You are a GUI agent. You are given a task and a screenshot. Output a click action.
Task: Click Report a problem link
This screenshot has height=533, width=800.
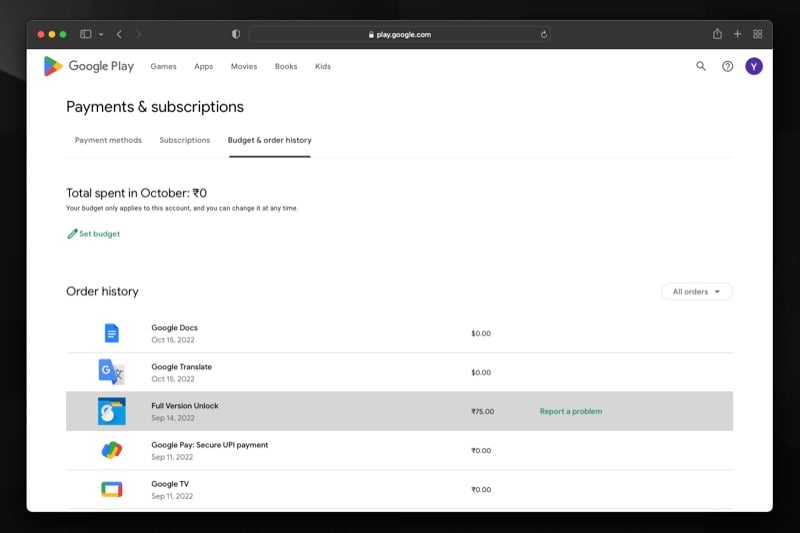click(x=571, y=412)
